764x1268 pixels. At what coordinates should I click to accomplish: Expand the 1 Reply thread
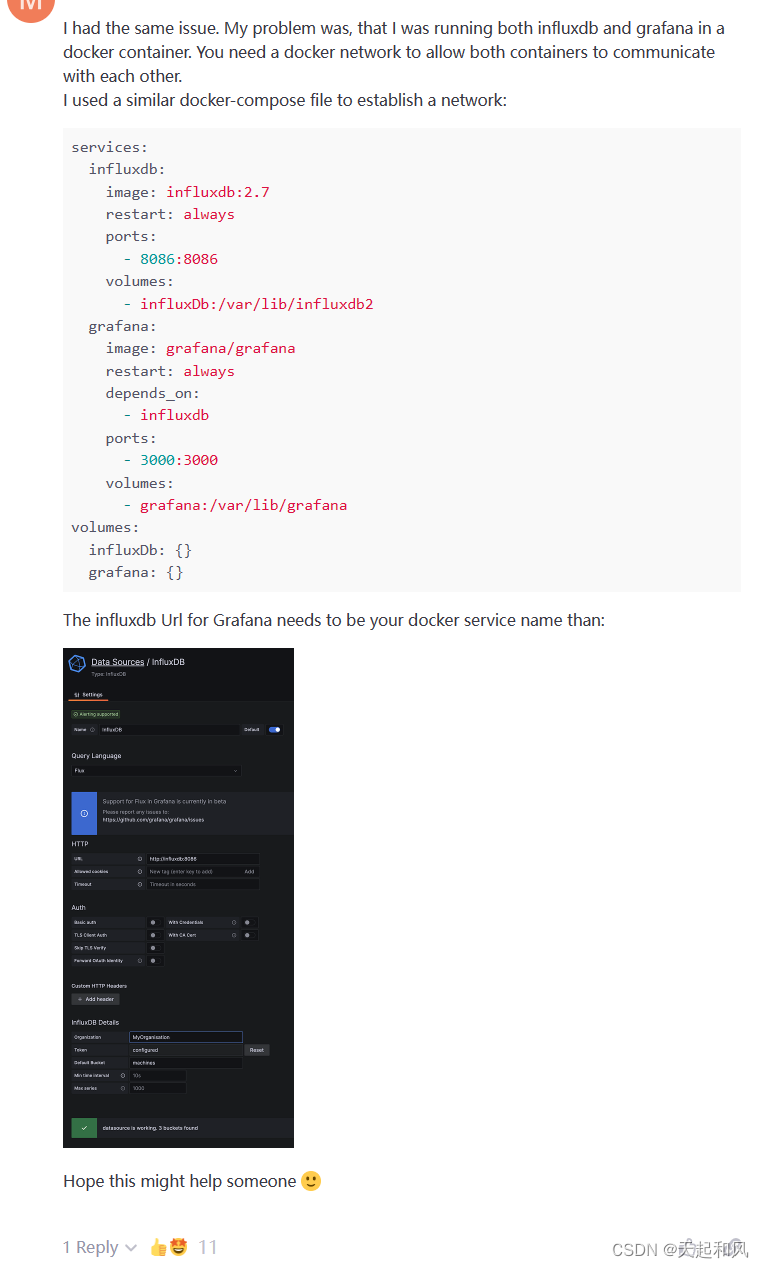[x=100, y=1247]
